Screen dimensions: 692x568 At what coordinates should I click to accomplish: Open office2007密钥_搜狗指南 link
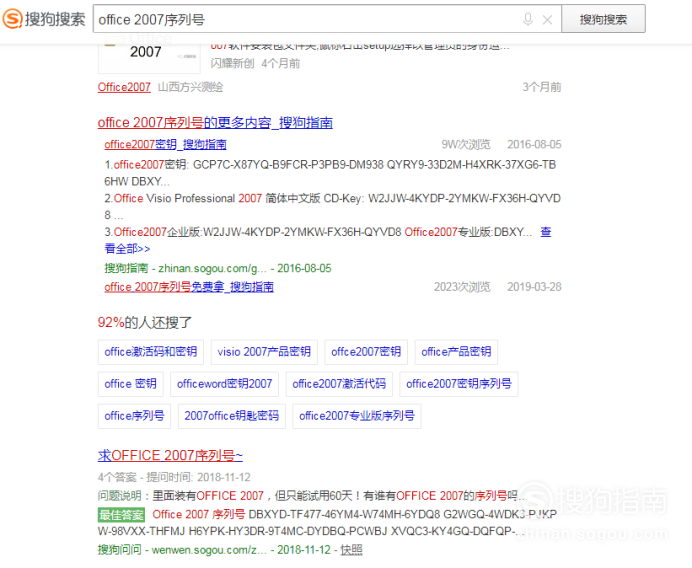tap(165, 144)
